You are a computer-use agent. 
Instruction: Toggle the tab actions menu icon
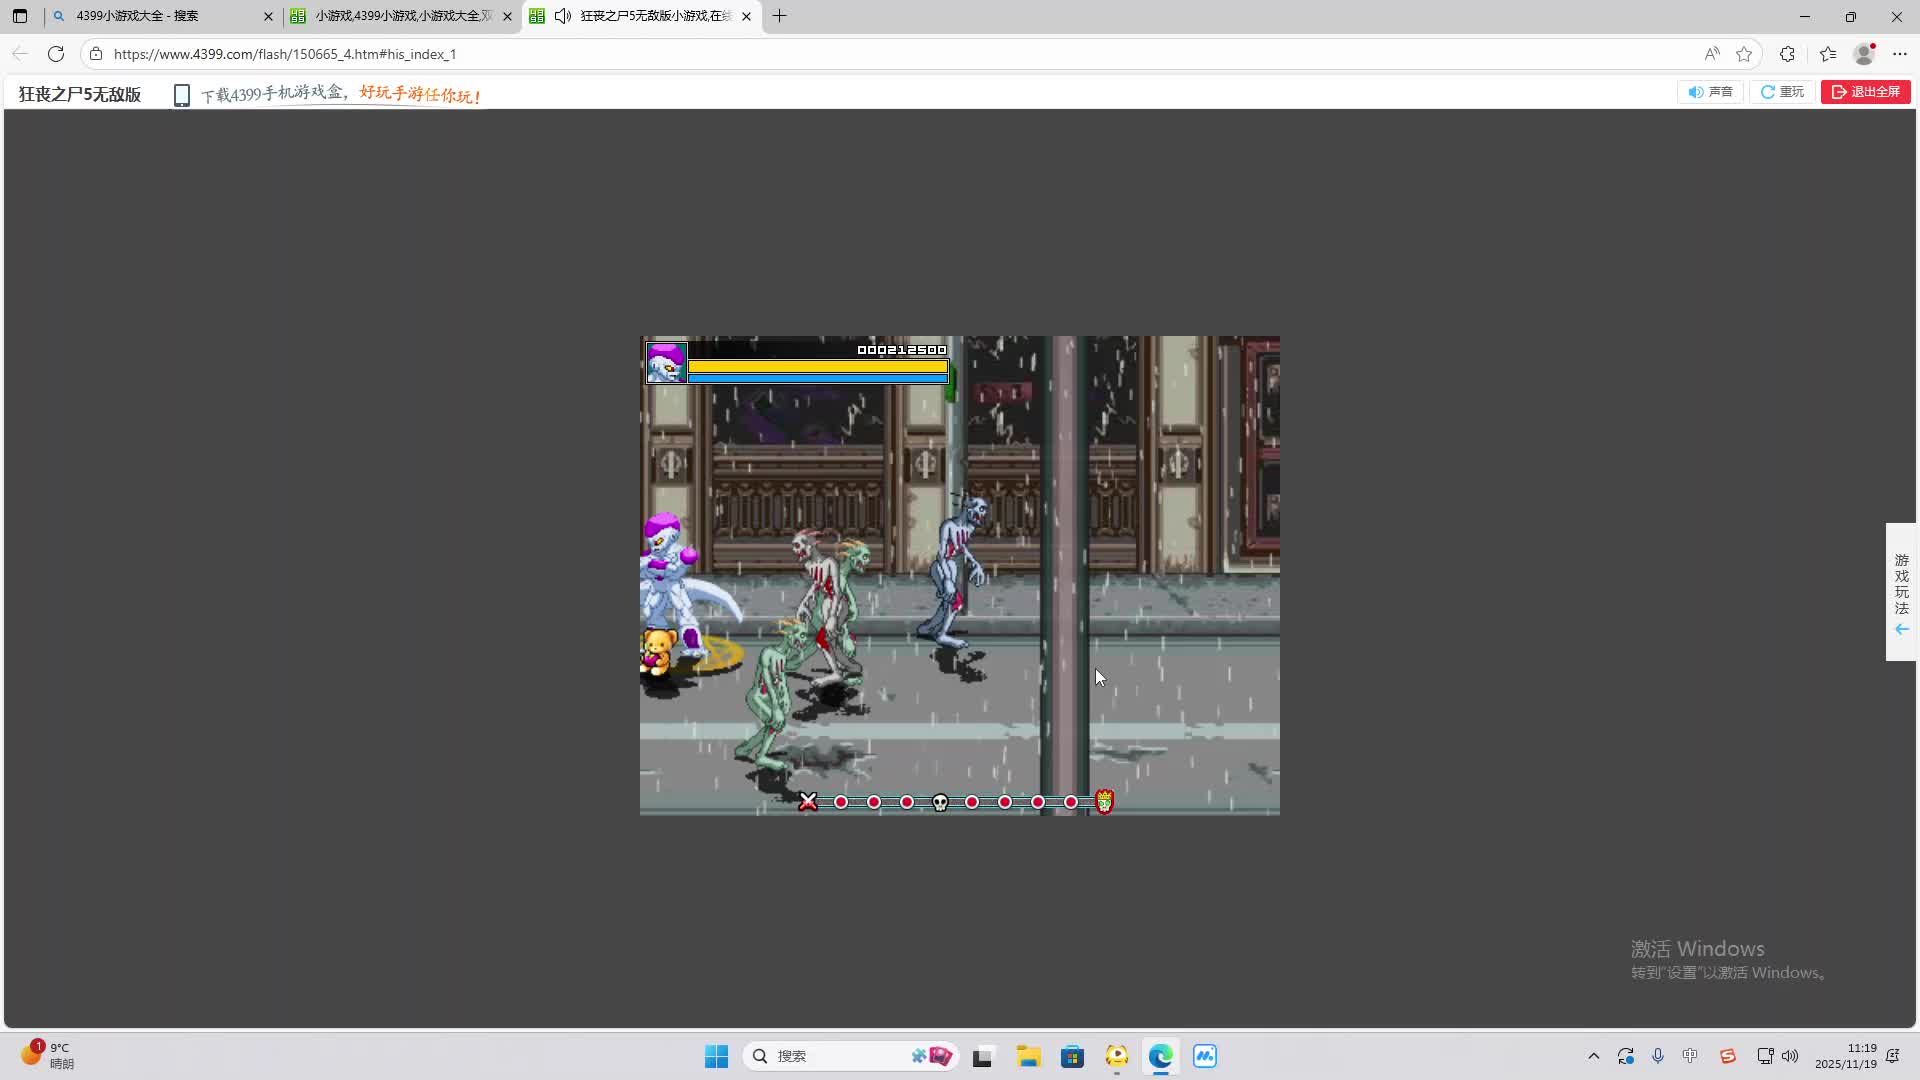click(20, 16)
